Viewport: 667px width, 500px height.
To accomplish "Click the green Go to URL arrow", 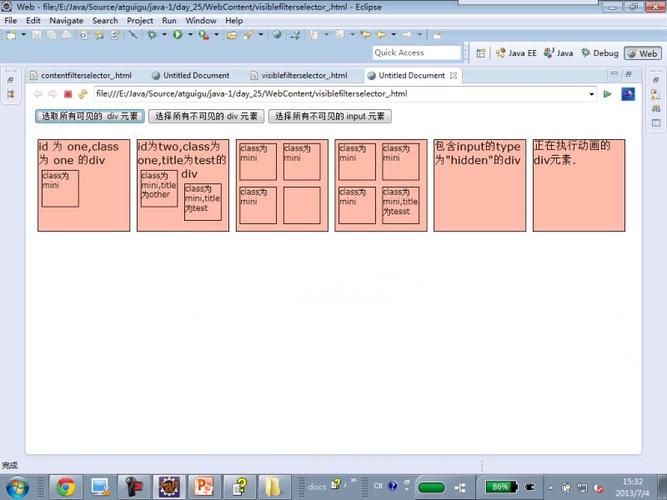I will coord(607,94).
